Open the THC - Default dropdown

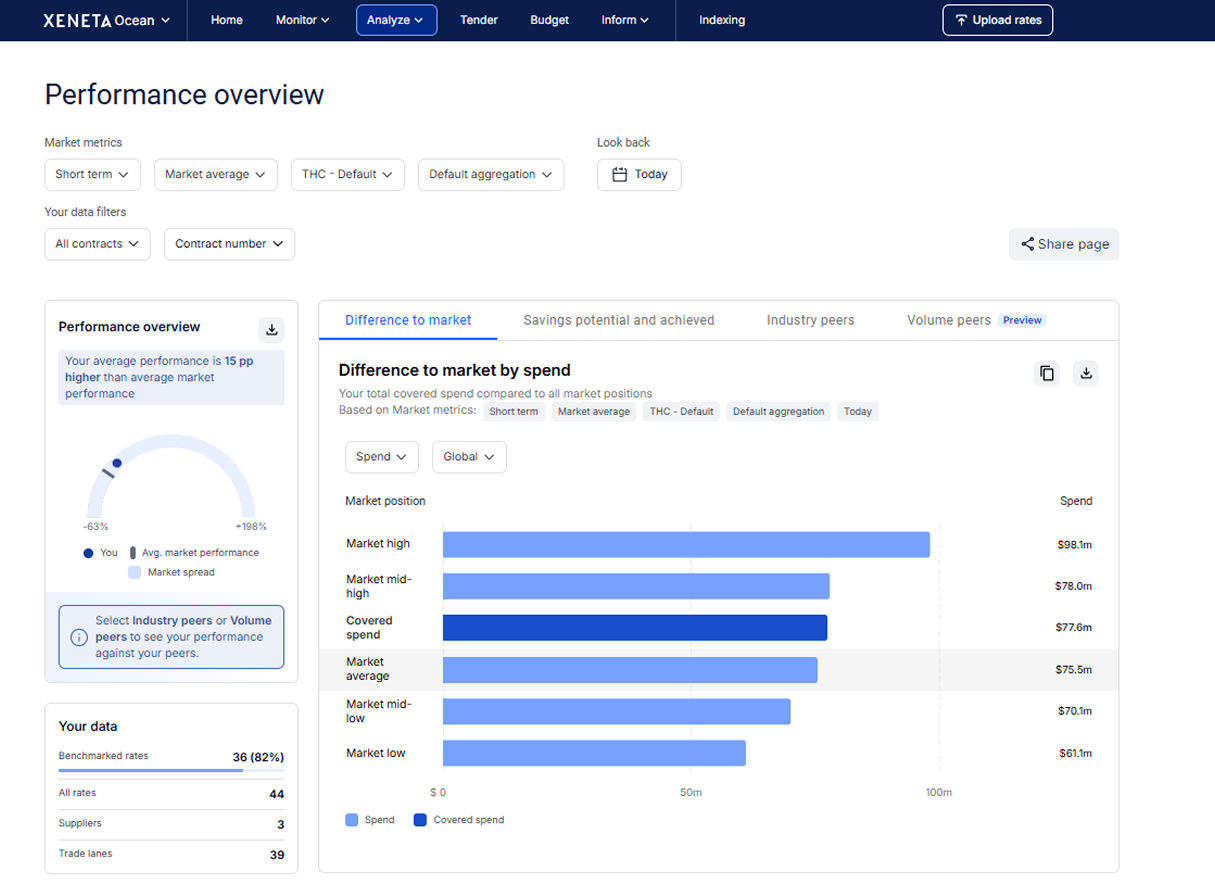point(347,174)
